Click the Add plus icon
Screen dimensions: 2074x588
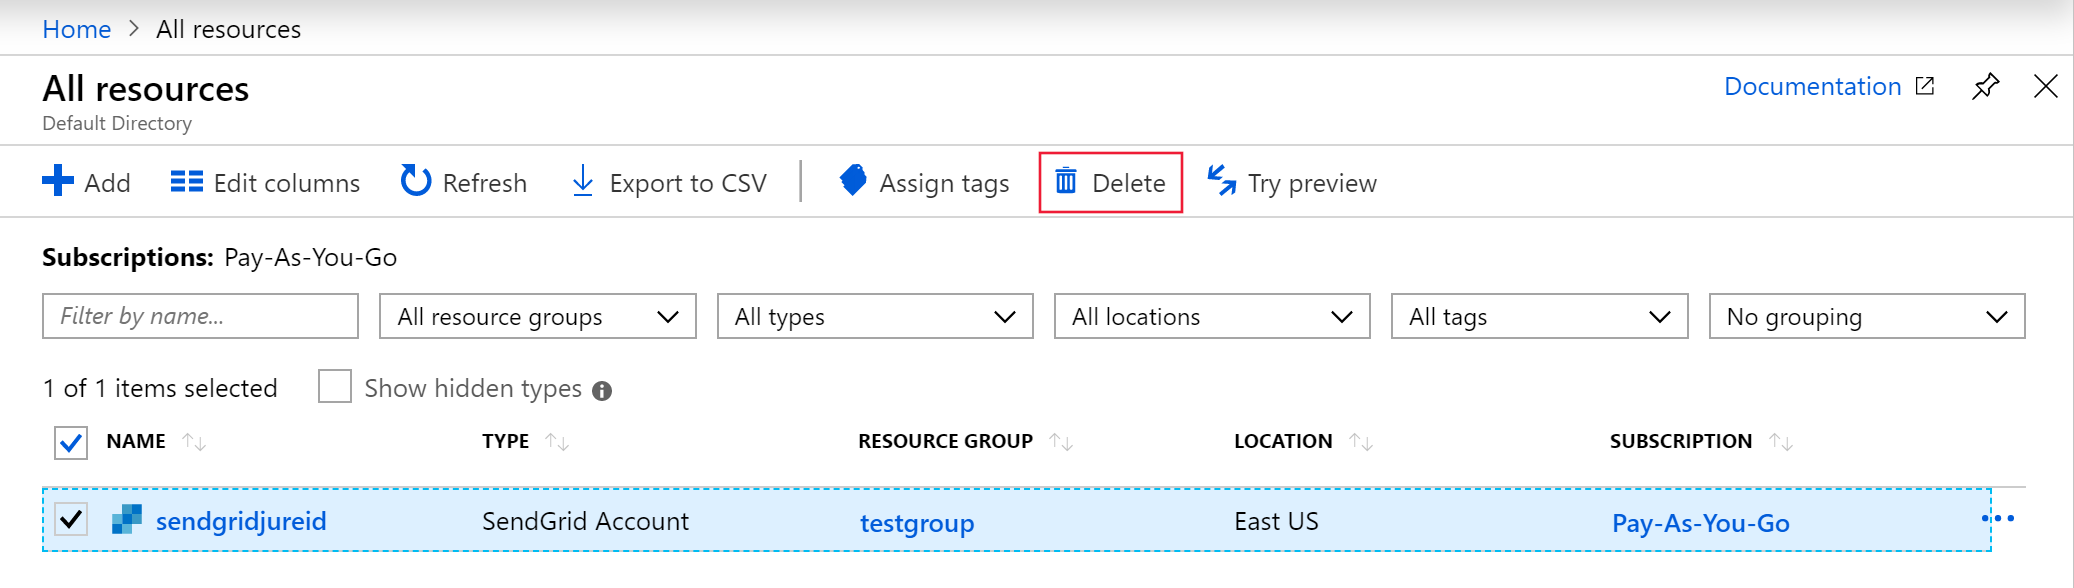pos(58,181)
